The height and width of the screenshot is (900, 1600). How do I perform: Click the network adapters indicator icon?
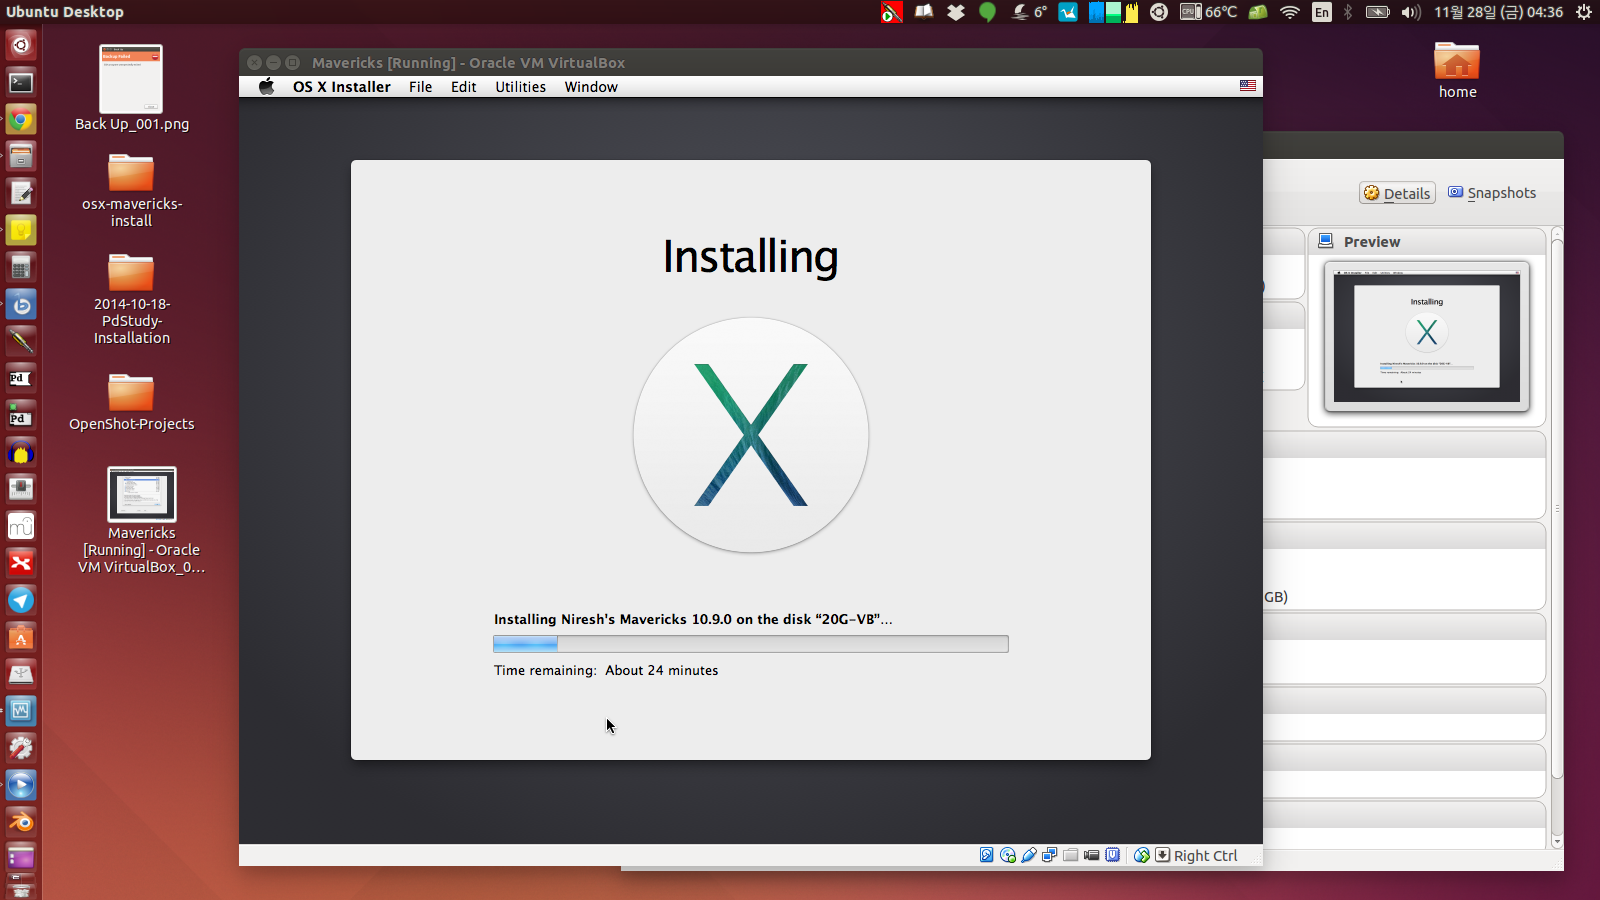(x=1050, y=855)
